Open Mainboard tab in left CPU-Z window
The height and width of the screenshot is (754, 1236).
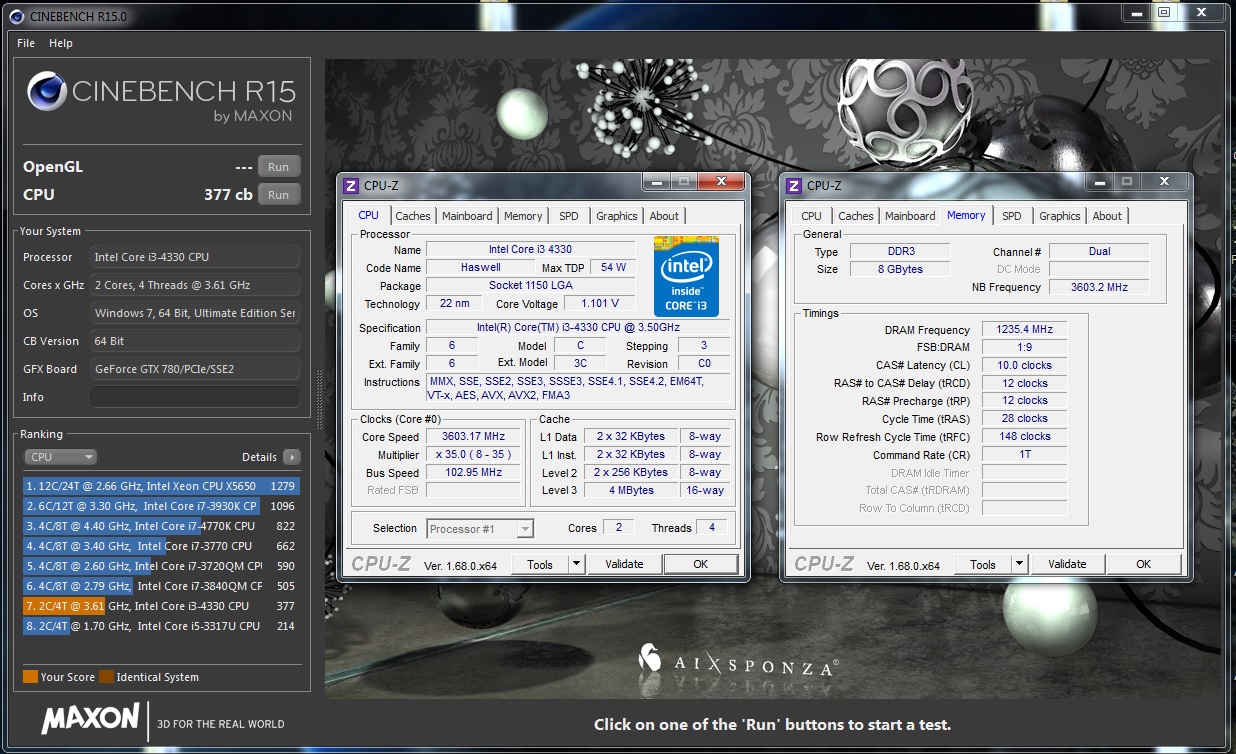(467, 216)
